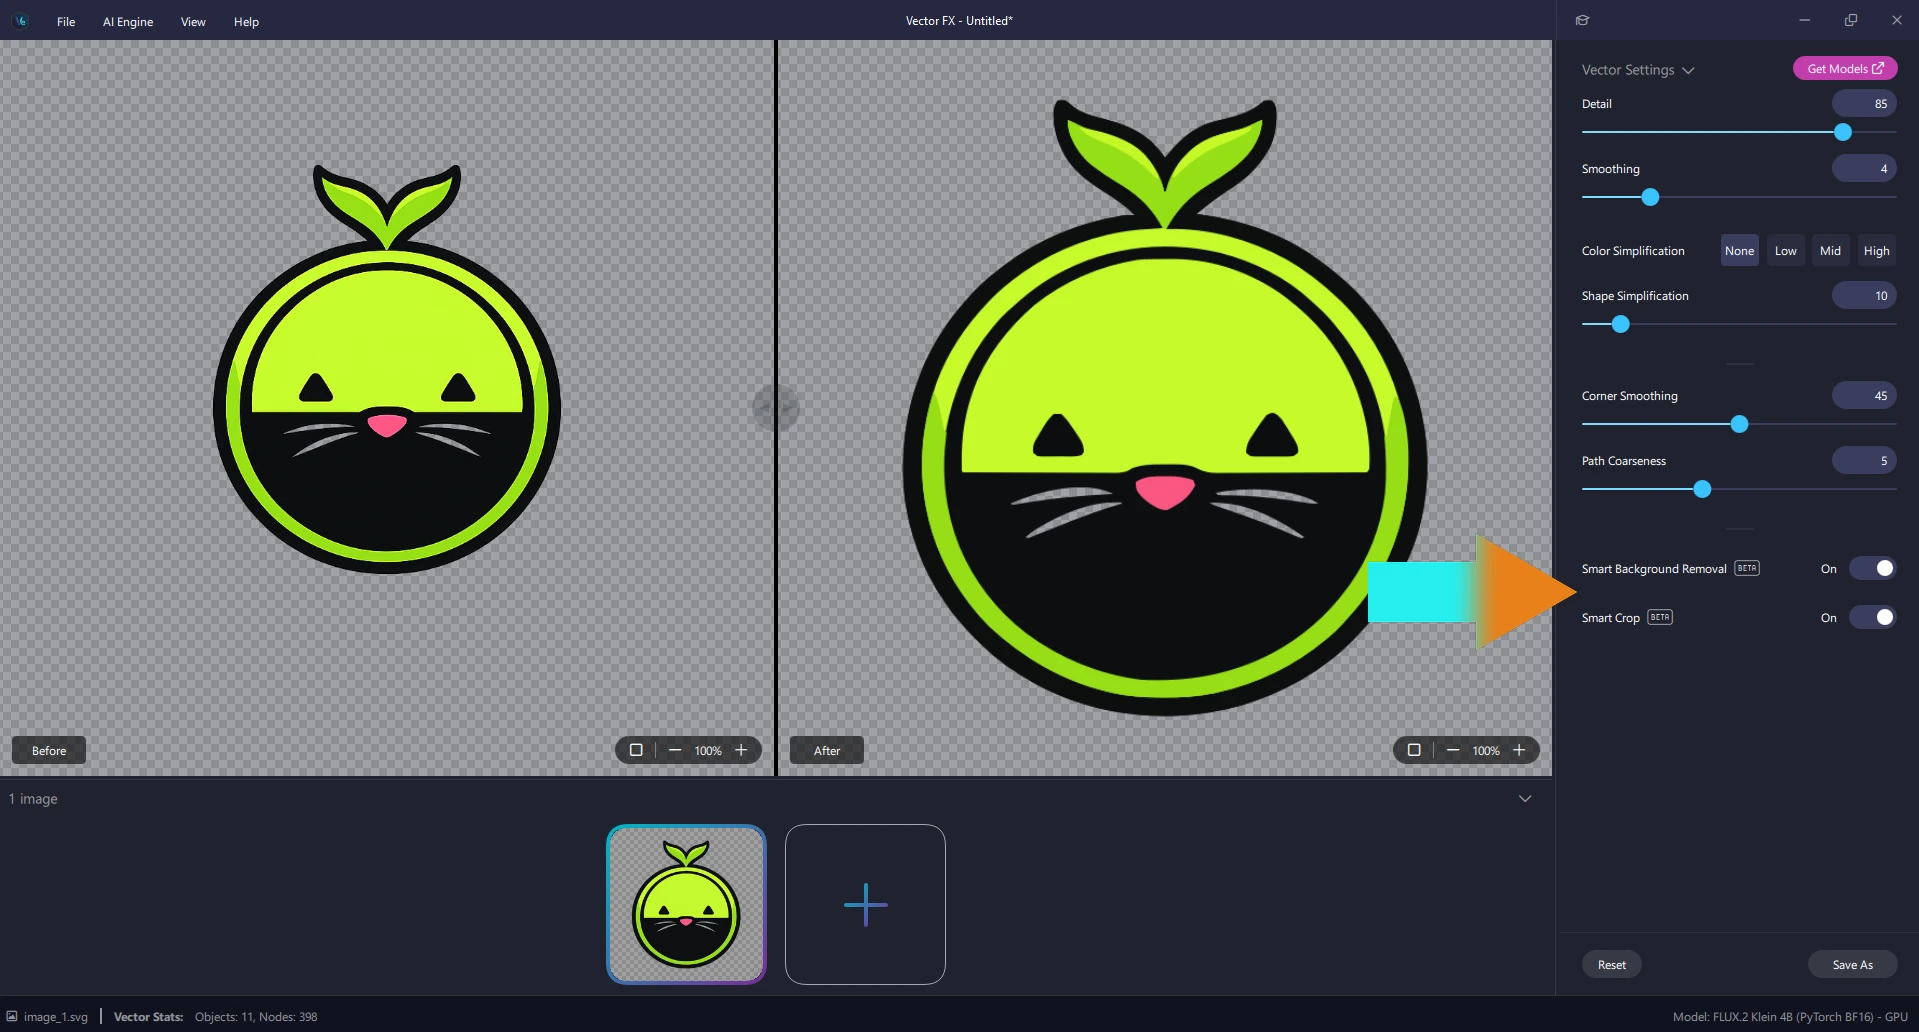Screen dimensions: 1919x1032
Task: Click fit-to-view icon in After pane
Action: pyautogui.click(x=1414, y=750)
